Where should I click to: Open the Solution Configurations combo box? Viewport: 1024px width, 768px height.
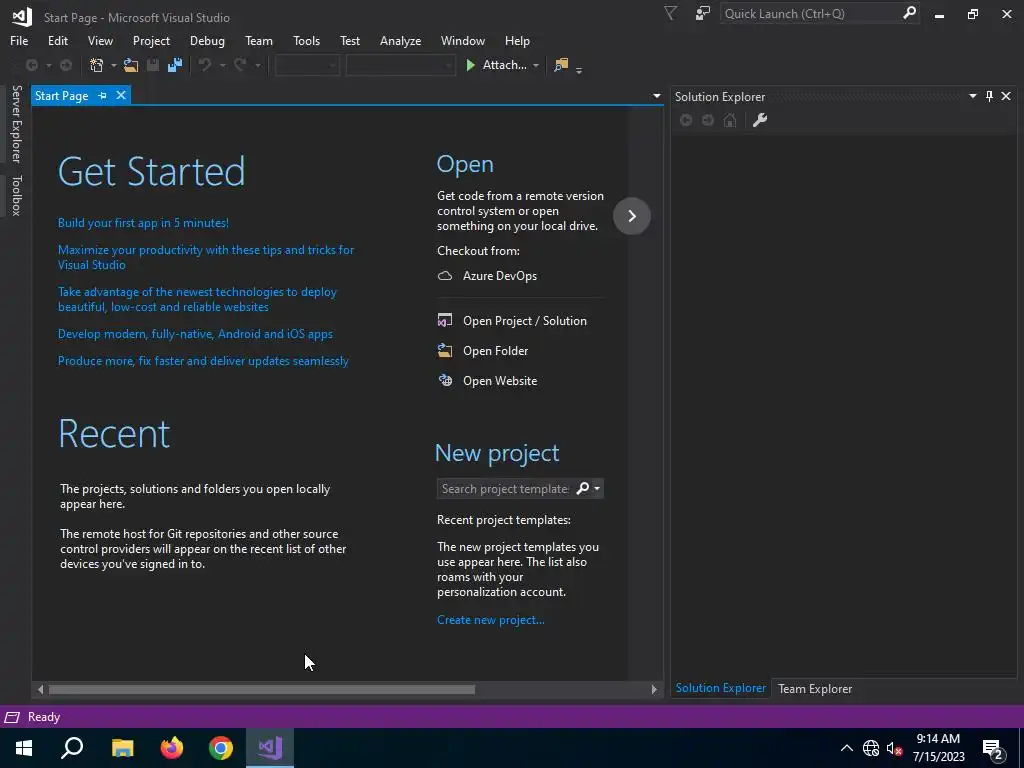pyautogui.click(x=307, y=65)
